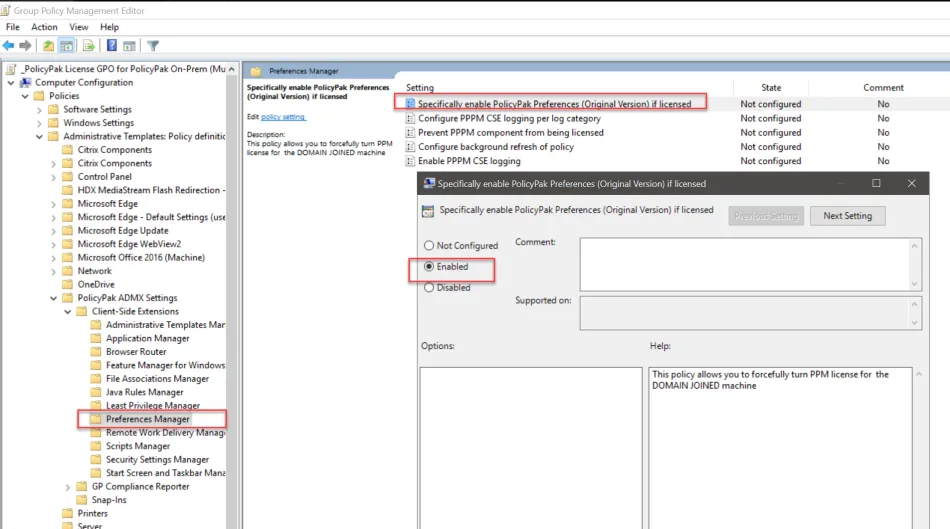The height and width of the screenshot is (529, 950).
Task: Open the View menu
Action: (79, 27)
